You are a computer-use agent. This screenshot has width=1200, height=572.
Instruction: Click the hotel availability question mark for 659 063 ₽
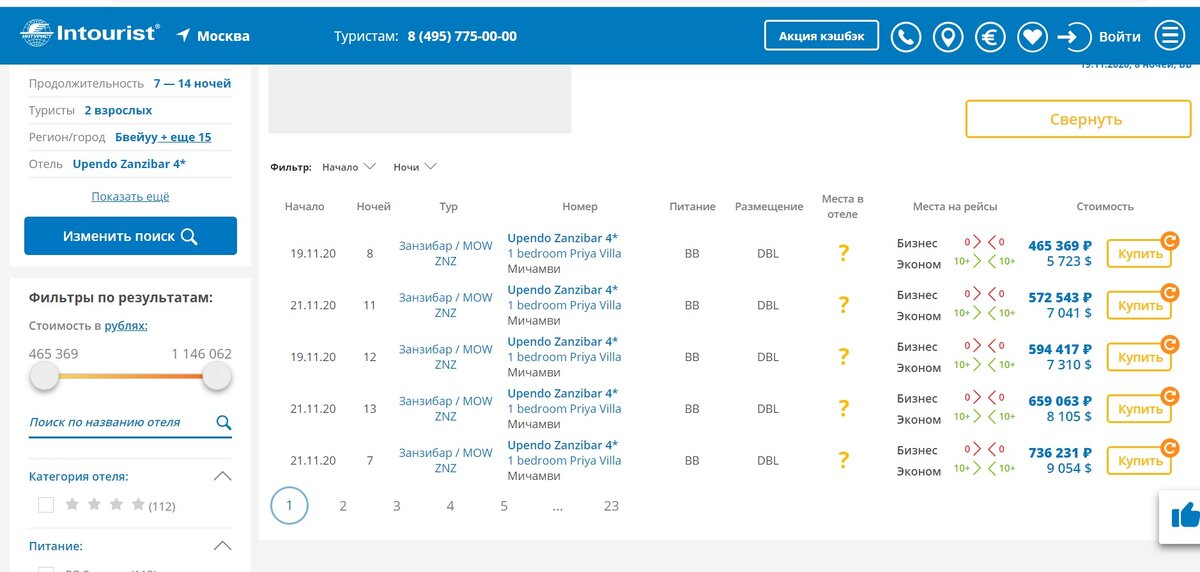tap(843, 408)
